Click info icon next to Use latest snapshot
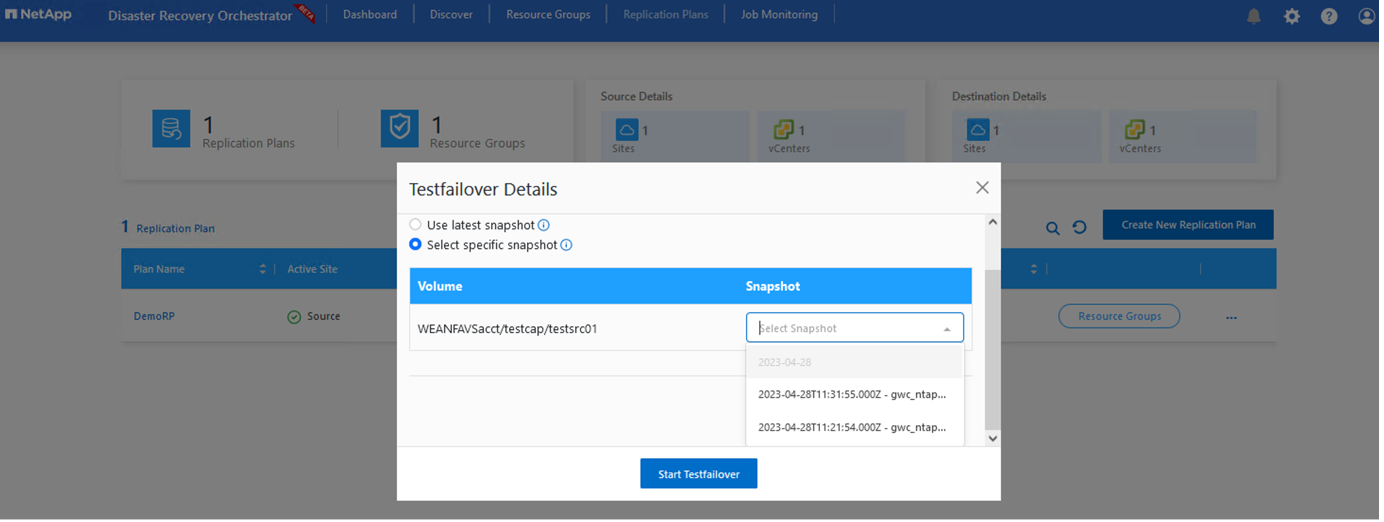The width and height of the screenshot is (1384, 522). coord(545,226)
